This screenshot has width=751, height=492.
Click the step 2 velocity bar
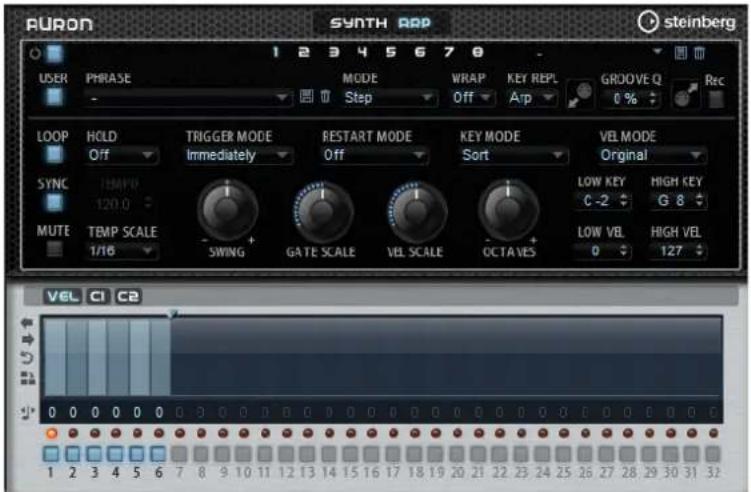(77, 358)
